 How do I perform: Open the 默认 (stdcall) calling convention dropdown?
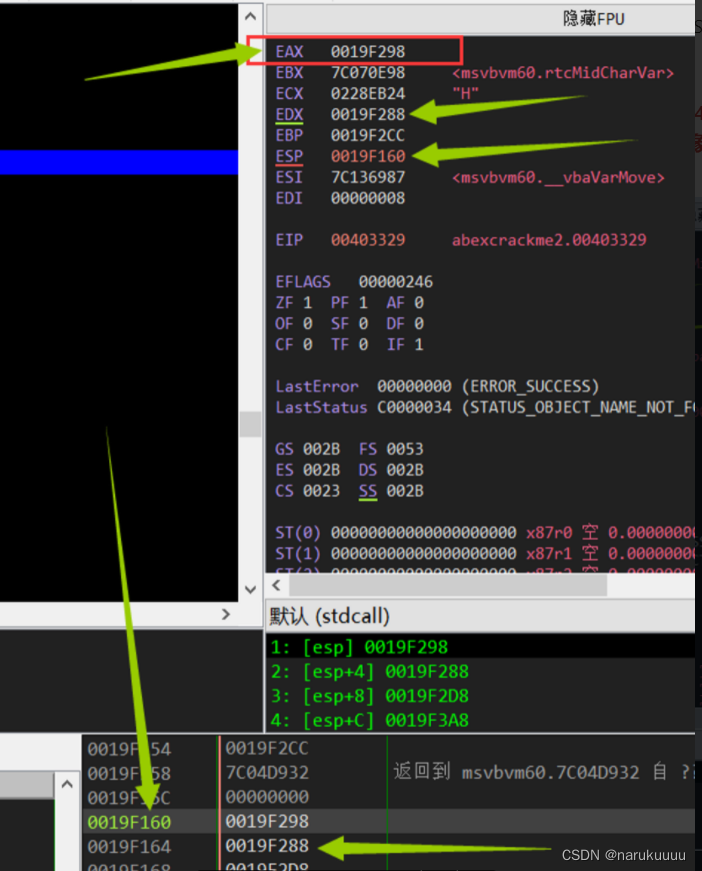[481, 615]
